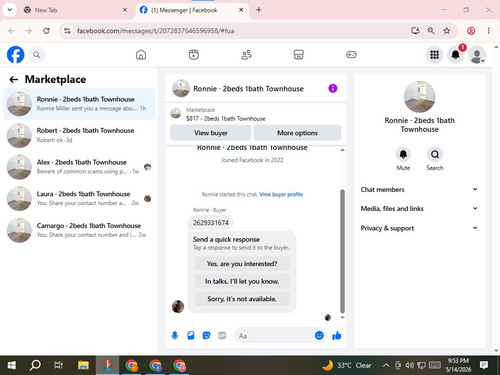Click the More options button
500x375 pixels.
tap(297, 133)
